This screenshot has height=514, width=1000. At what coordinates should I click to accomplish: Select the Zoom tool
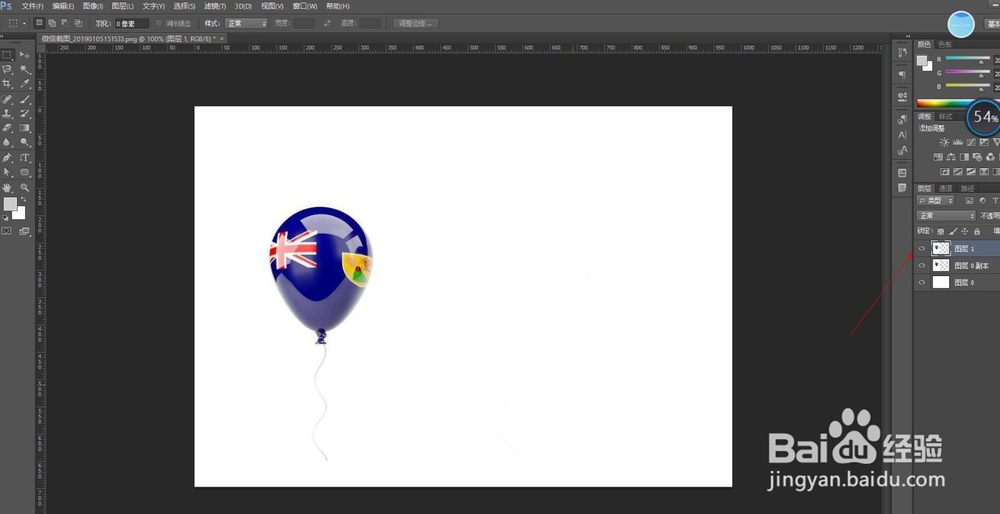pyautogui.click(x=24, y=187)
